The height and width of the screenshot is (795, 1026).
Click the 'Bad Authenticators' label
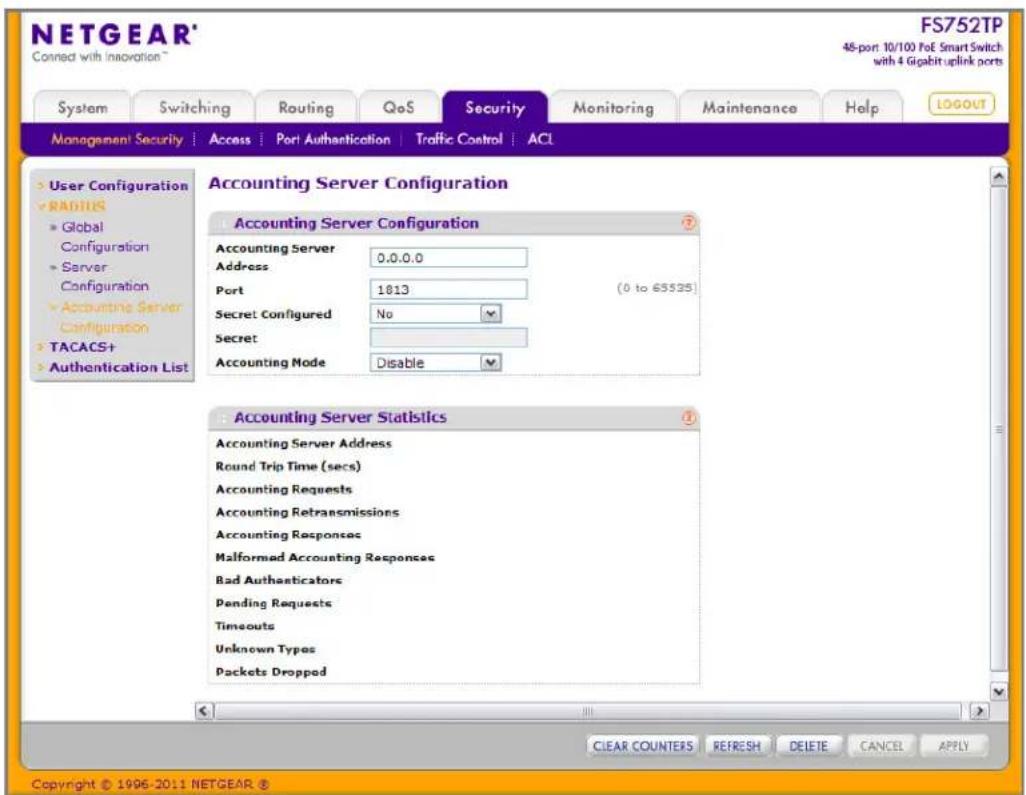(278, 580)
